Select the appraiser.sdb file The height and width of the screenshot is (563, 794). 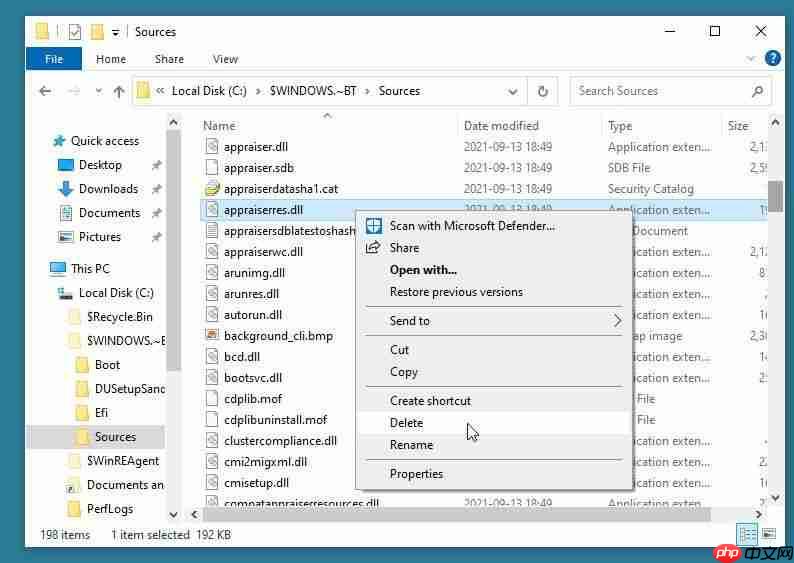259,168
